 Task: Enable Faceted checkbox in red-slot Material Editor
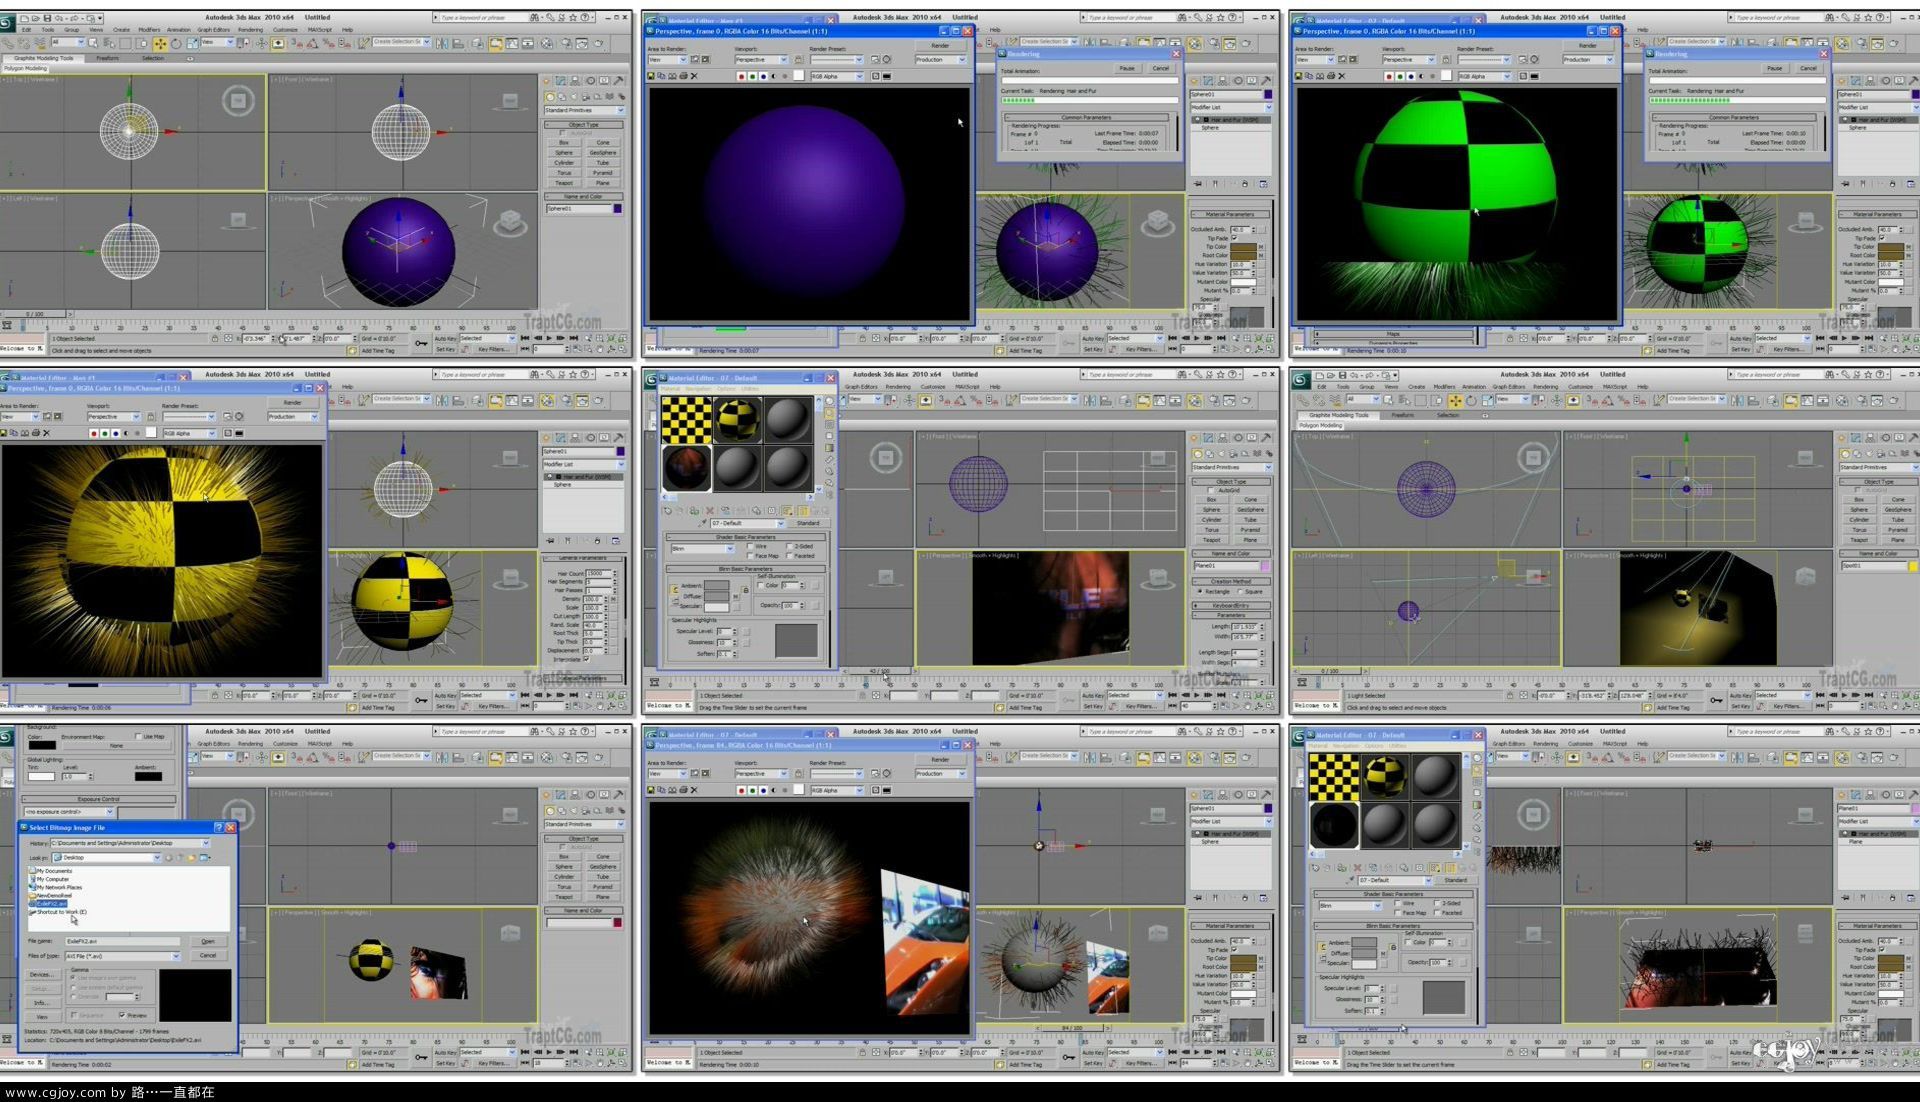pos(789,556)
